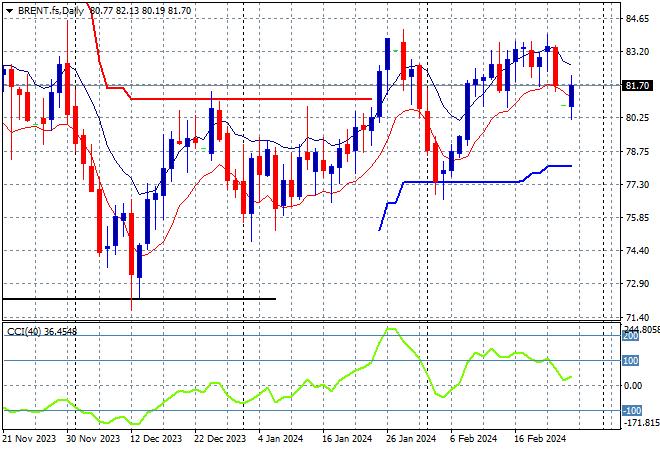
Task: Select the price axis label 78.75
Action: [637, 152]
